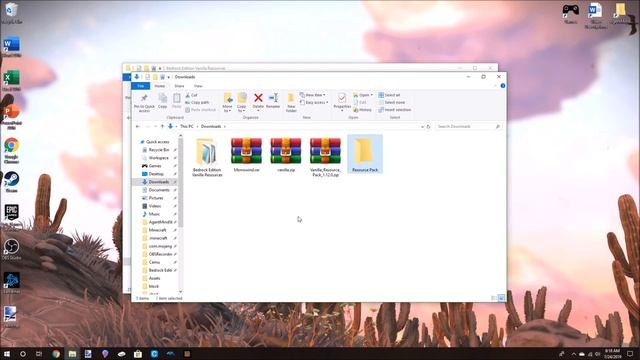Click the Up one level arrow
The height and width of the screenshot is (360, 640).
pos(162,127)
